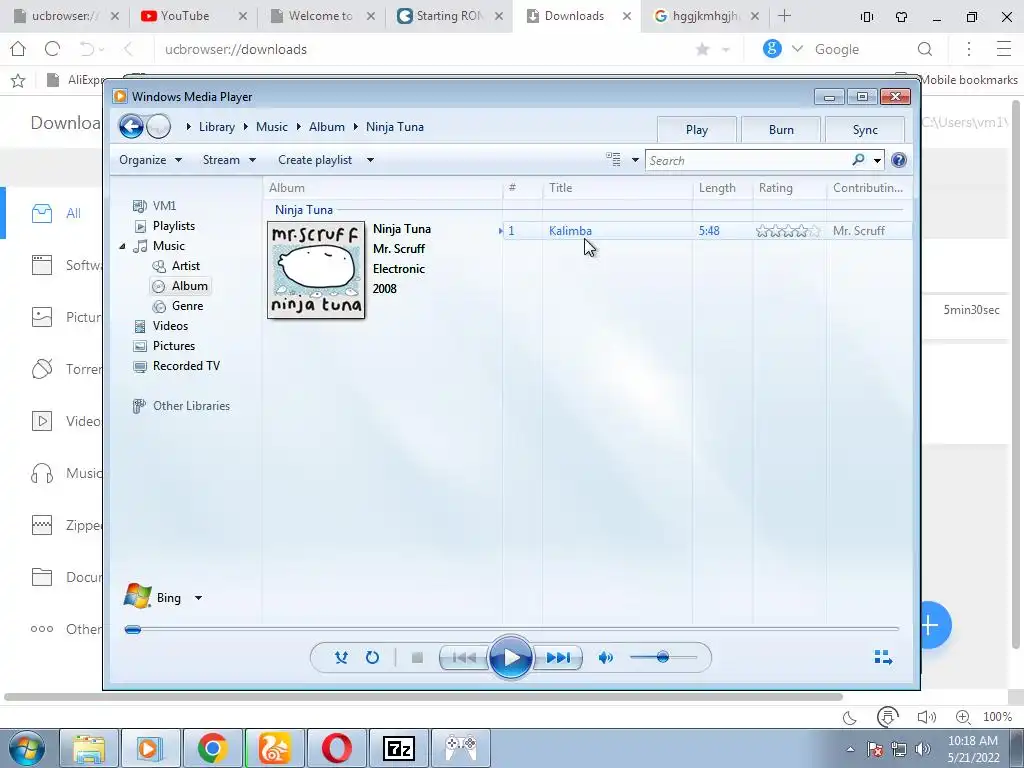Screen dimensions: 1024x768
Task: Select Recorded TV in the navigation pane
Action: coord(176,366)
